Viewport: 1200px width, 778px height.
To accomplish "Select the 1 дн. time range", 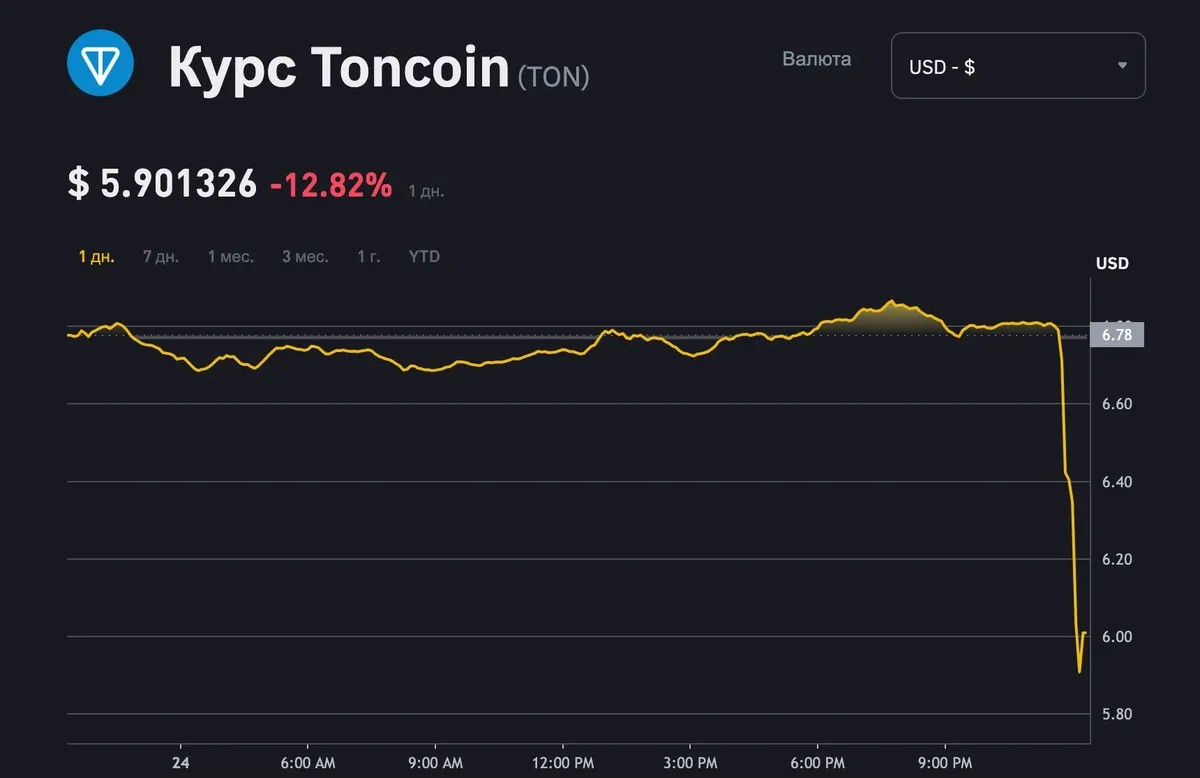I will click(x=97, y=257).
